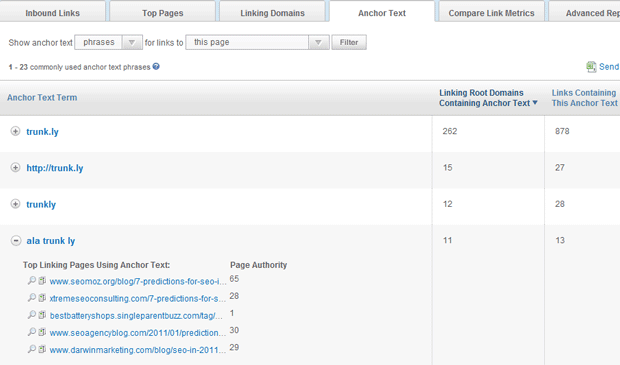Click the page icon beside bestbatteryshops link

(42, 315)
